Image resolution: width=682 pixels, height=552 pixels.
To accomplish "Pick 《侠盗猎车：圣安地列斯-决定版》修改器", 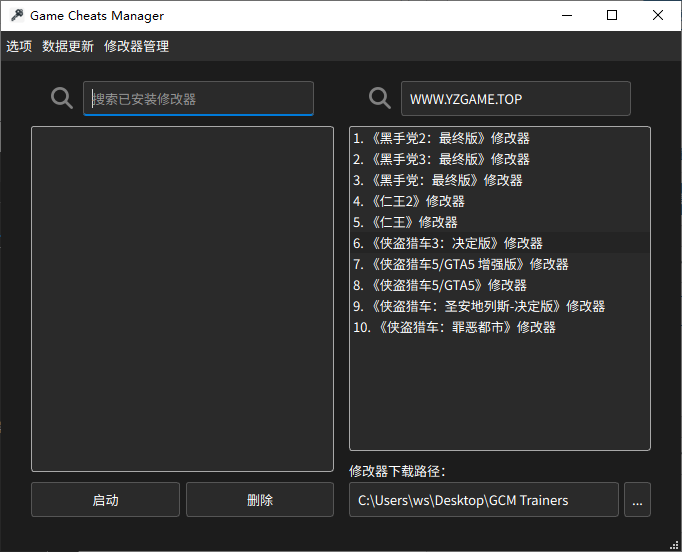I will tap(500, 306).
